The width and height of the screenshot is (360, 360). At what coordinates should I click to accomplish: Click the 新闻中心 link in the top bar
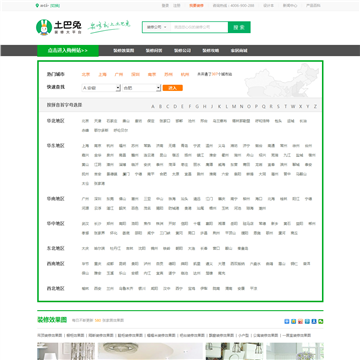coord(290,5)
